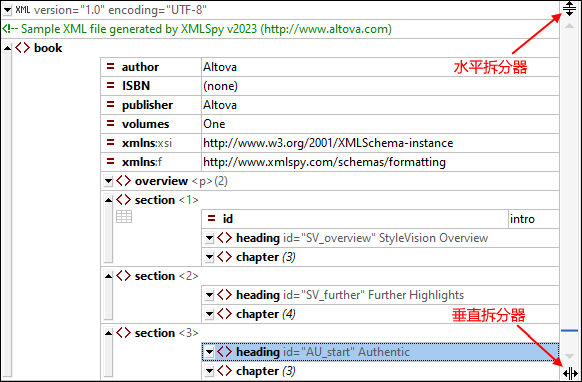Viewport: 582px width, 382px height.
Task: Click the blue marker in the scrollbar
Action: (x=569, y=330)
